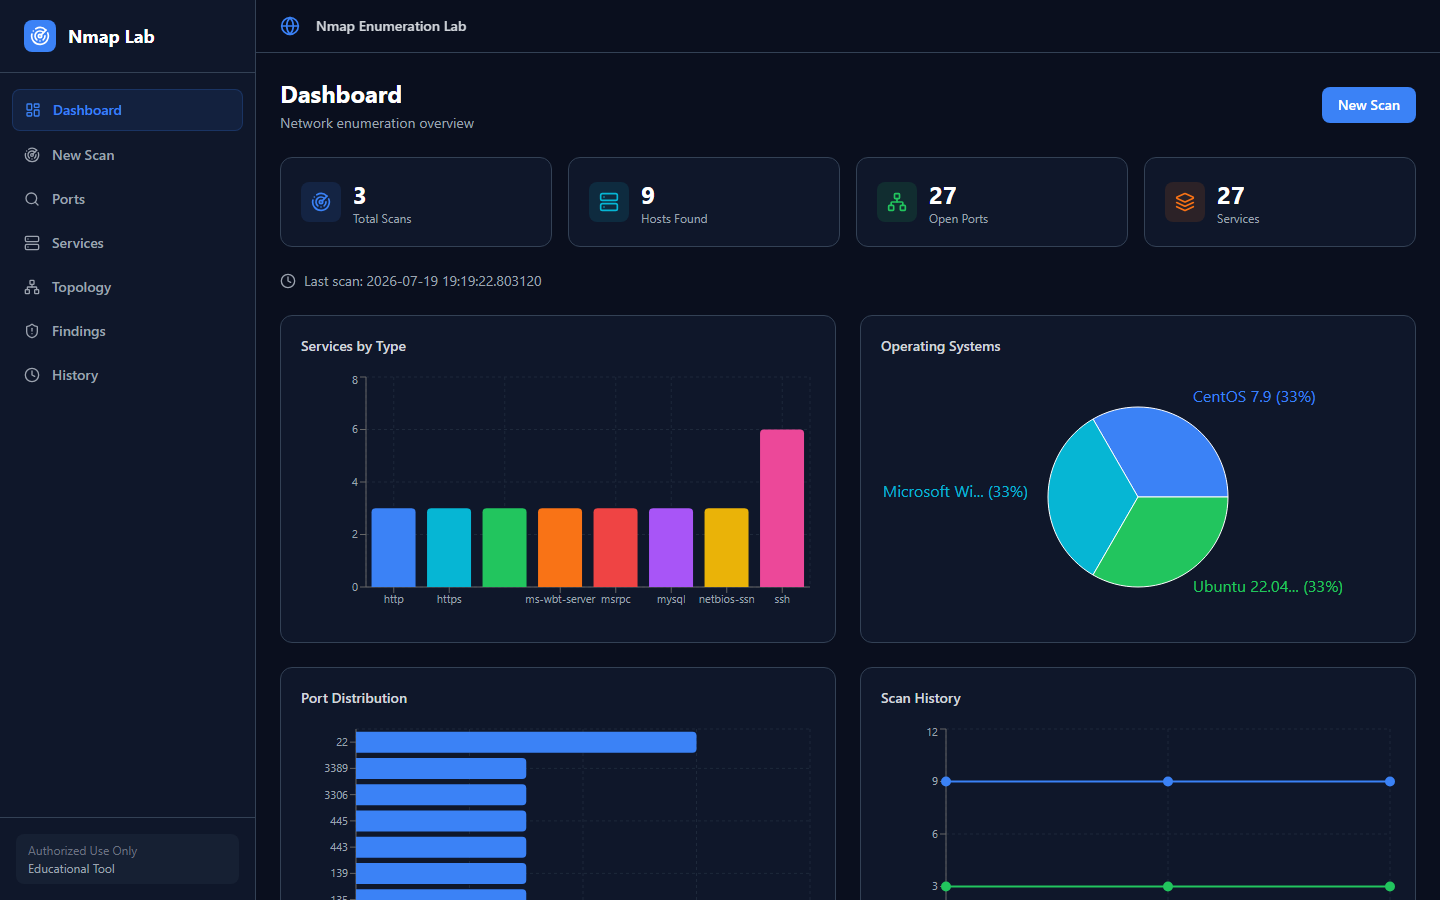Screen dimensions: 1440x900
Task: Select the yellow netbios-ssn bar
Action: point(726,547)
